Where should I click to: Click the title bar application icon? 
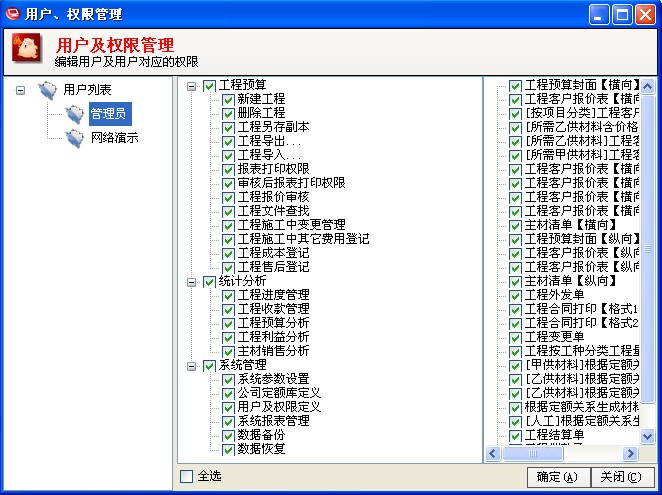tap(12, 14)
